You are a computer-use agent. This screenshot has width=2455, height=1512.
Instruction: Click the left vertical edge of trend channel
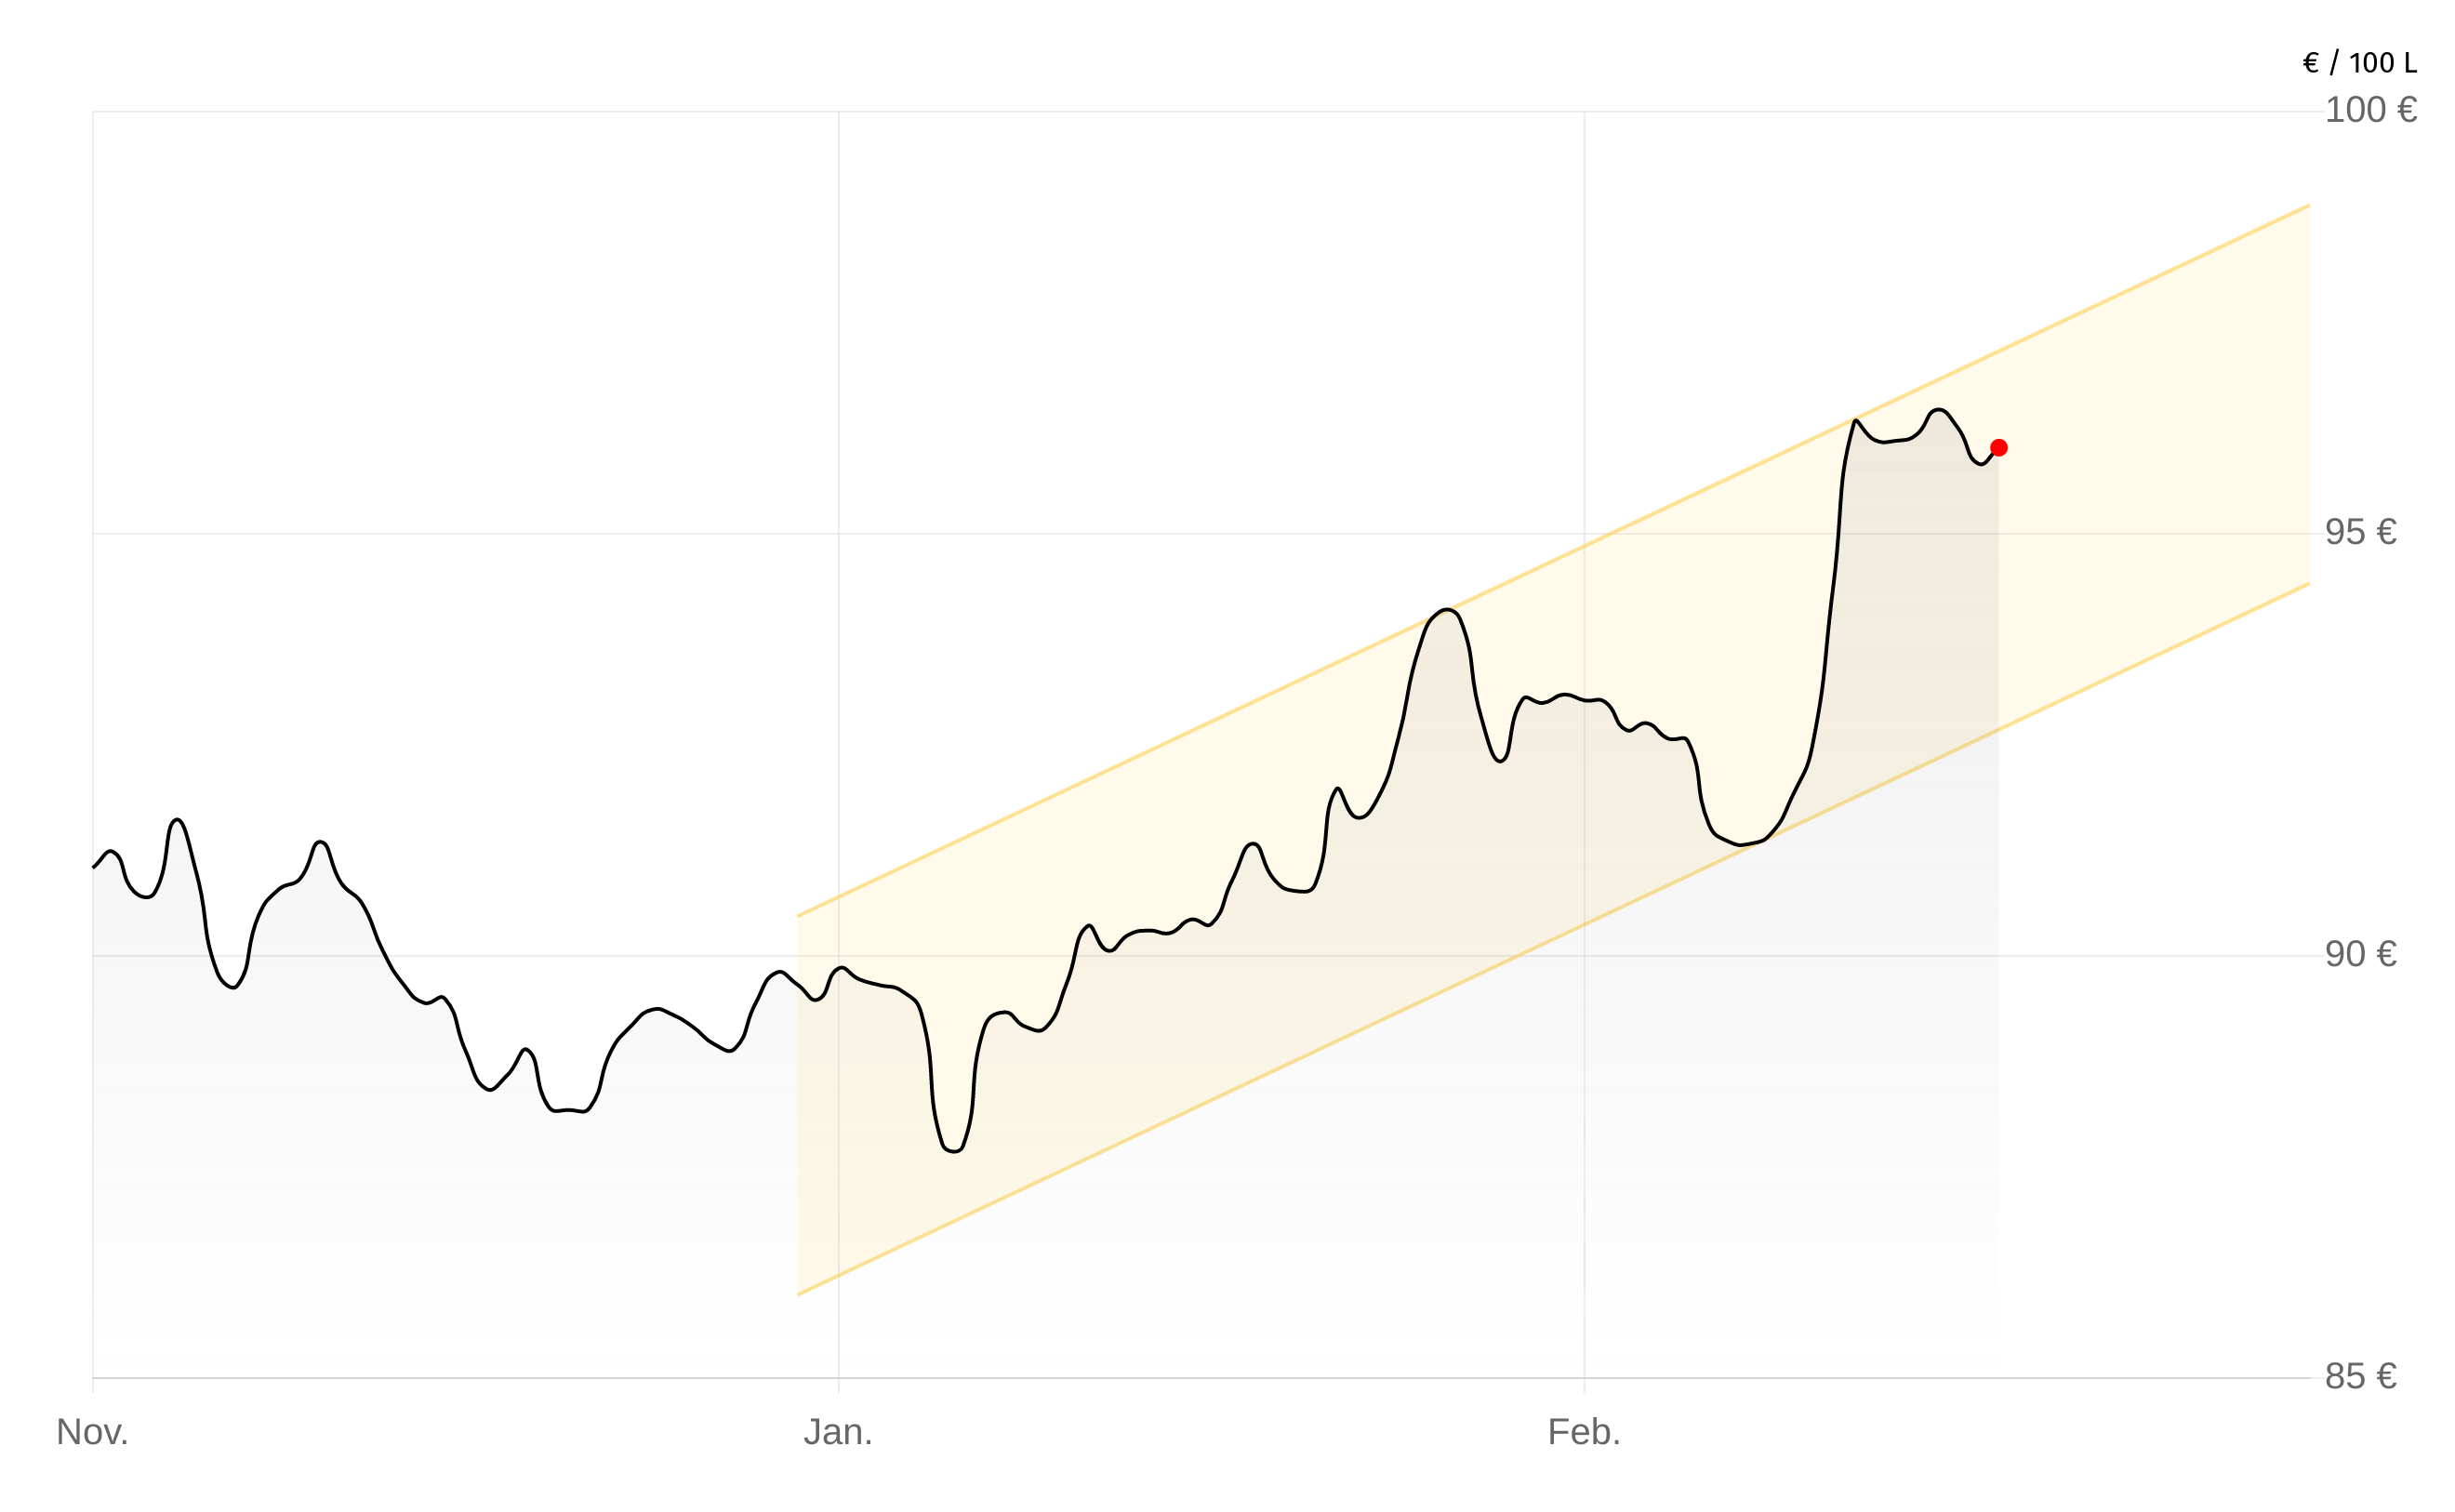coord(798,1100)
